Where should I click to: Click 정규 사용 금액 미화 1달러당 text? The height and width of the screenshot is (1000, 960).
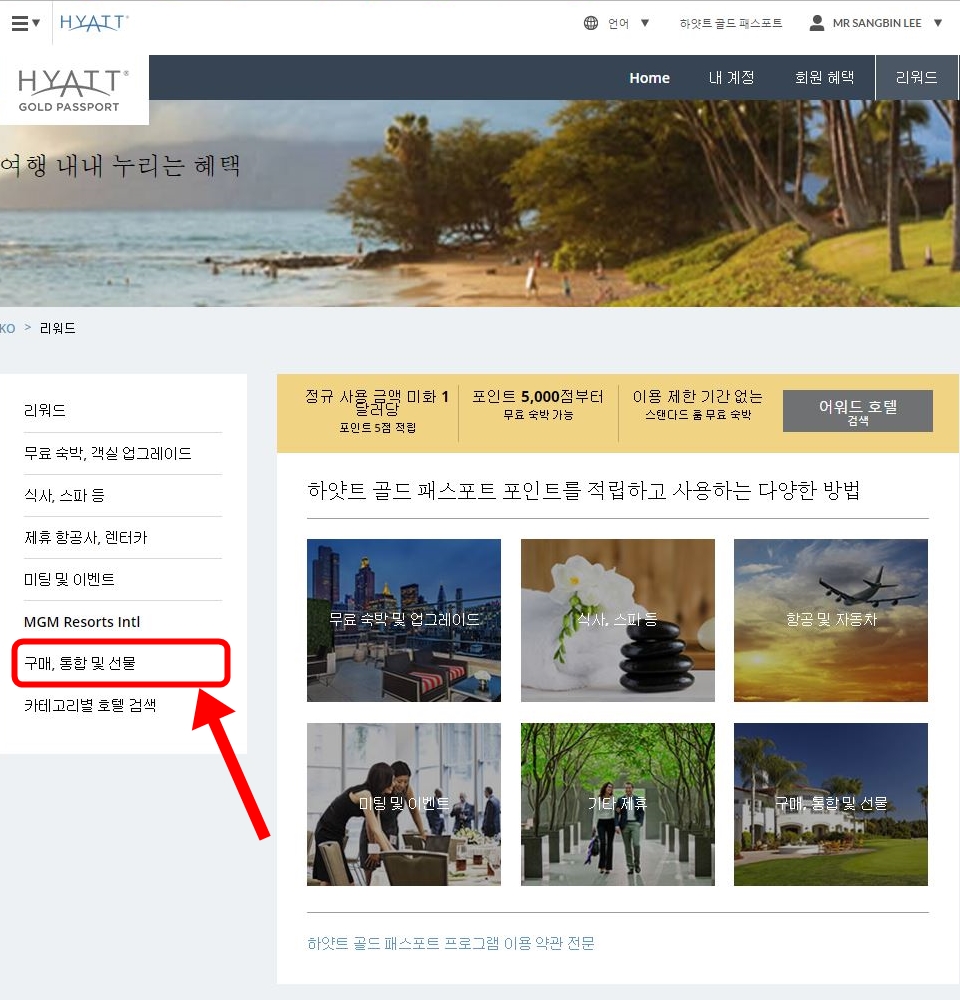click(x=377, y=402)
